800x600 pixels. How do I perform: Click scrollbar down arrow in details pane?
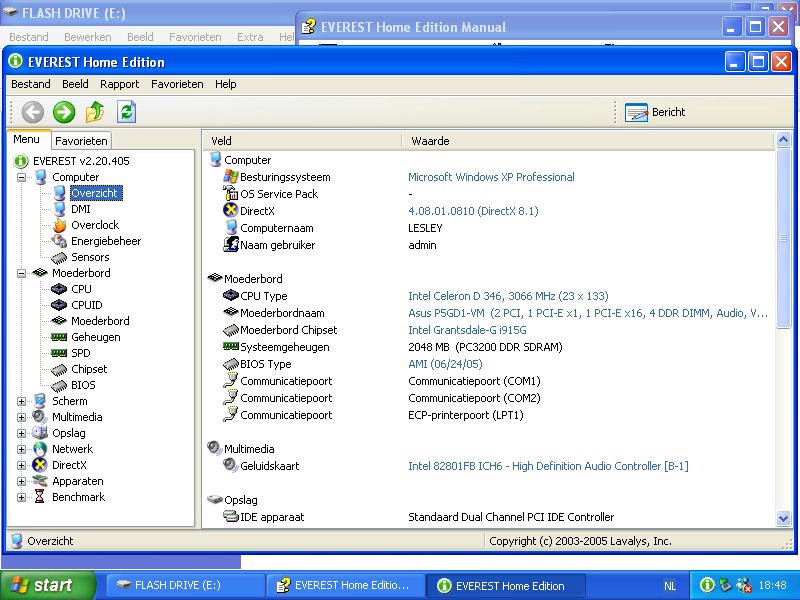783,519
